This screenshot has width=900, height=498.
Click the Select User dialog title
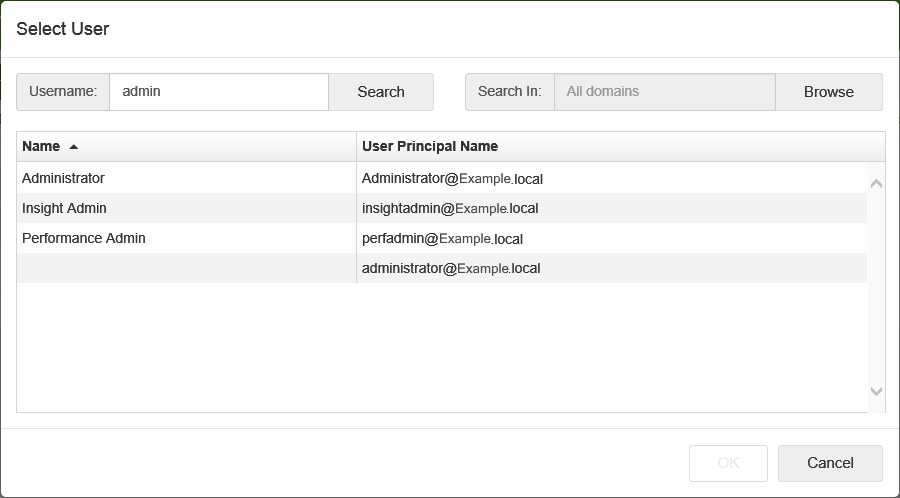click(x=63, y=29)
